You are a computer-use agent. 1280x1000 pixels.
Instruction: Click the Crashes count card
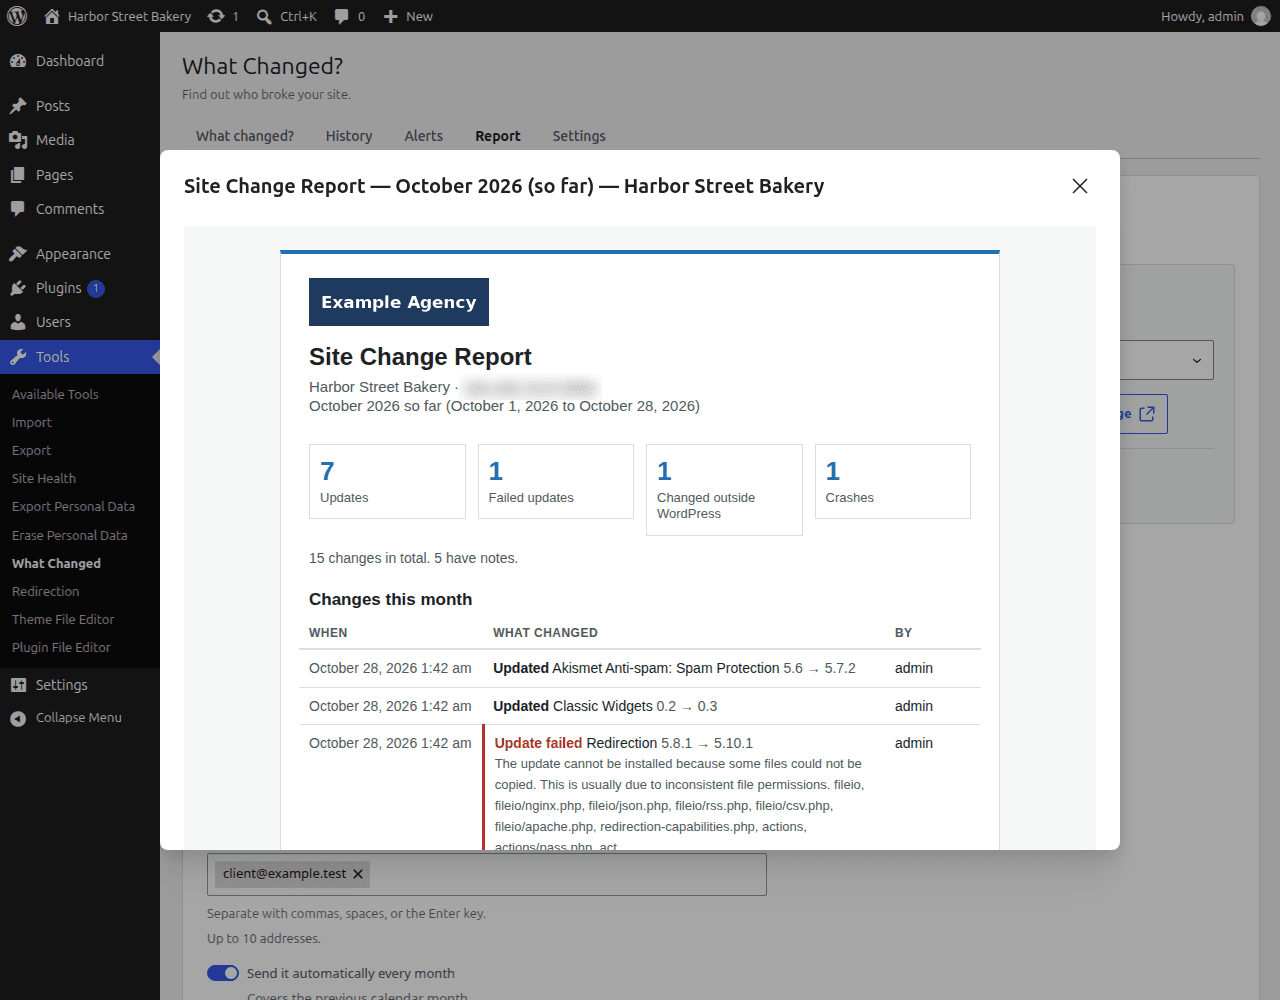[893, 482]
